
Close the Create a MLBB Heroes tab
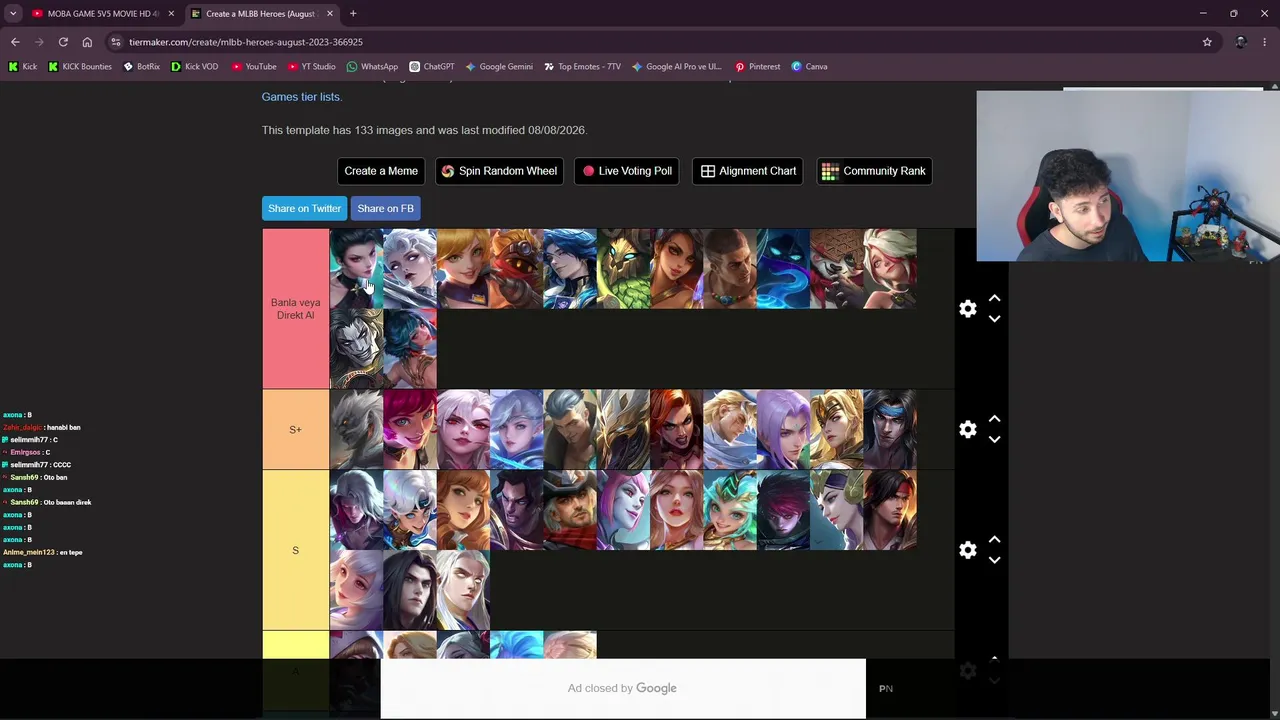pyautogui.click(x=329, y=14)
